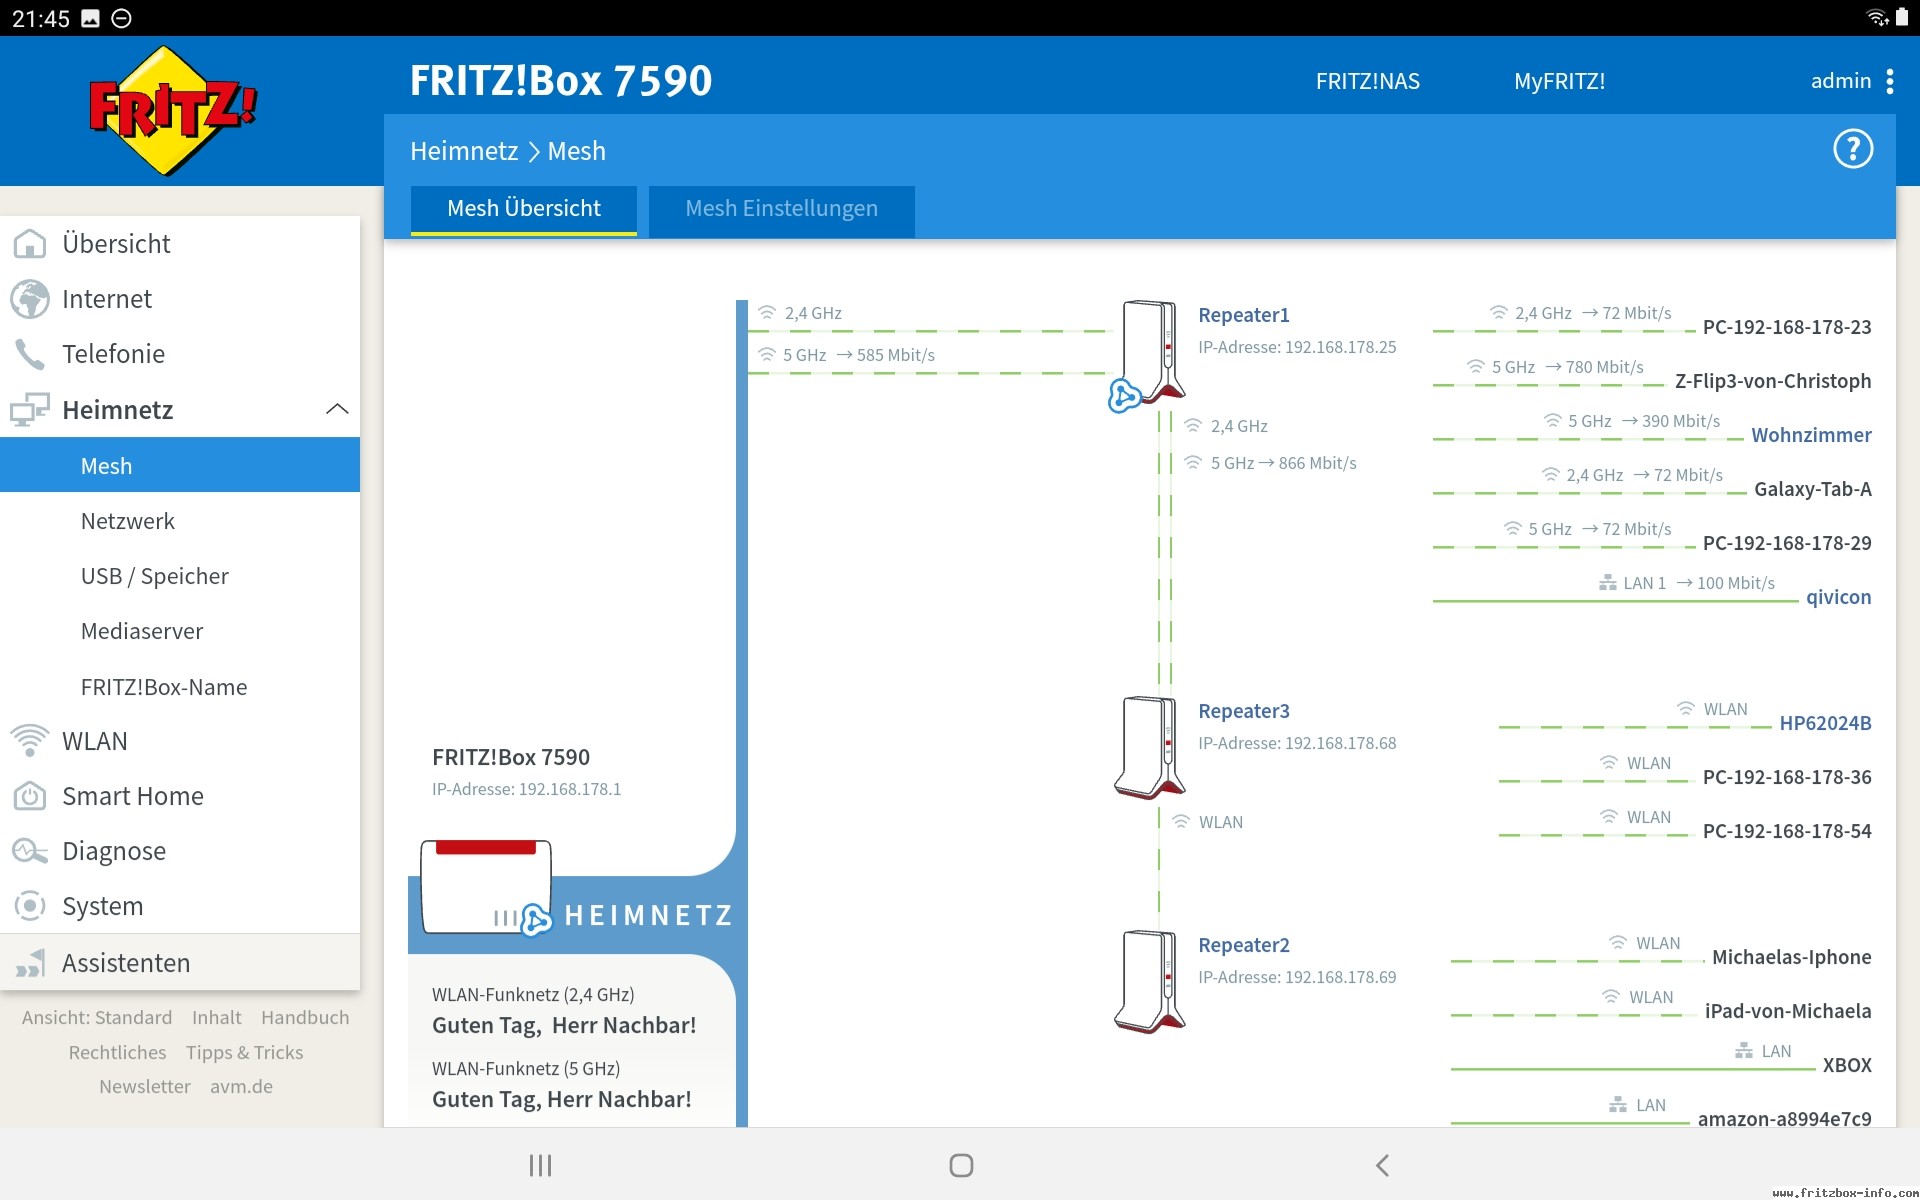Open the qivicon device link
Image resolution: width=1920 pixels, height=1200 pixels.
pyautogui.click(x=1838, y=597)
